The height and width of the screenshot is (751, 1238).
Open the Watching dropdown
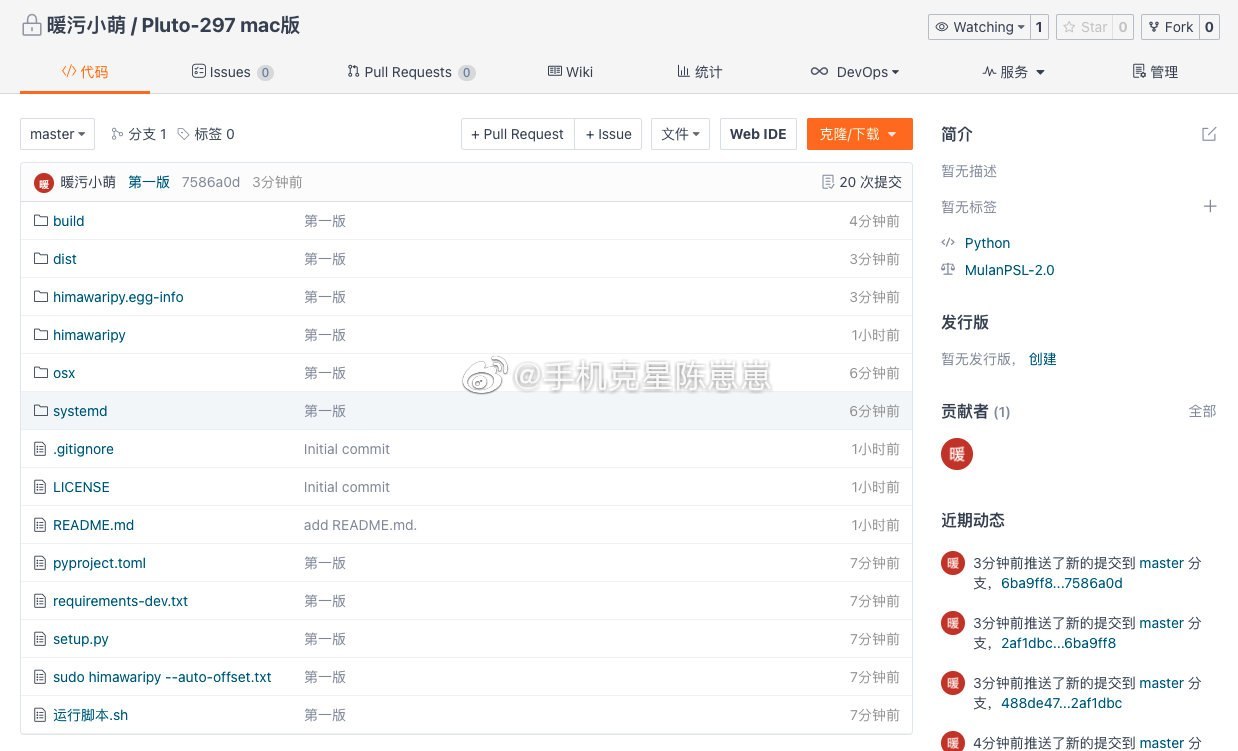[979, 27]
